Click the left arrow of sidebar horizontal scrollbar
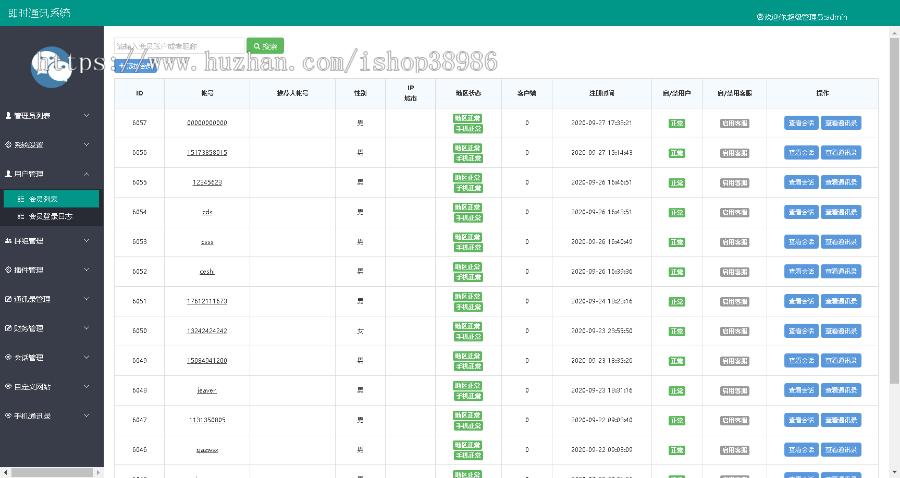The width and height of the screenshot is (900, 478). click(5, 473)
